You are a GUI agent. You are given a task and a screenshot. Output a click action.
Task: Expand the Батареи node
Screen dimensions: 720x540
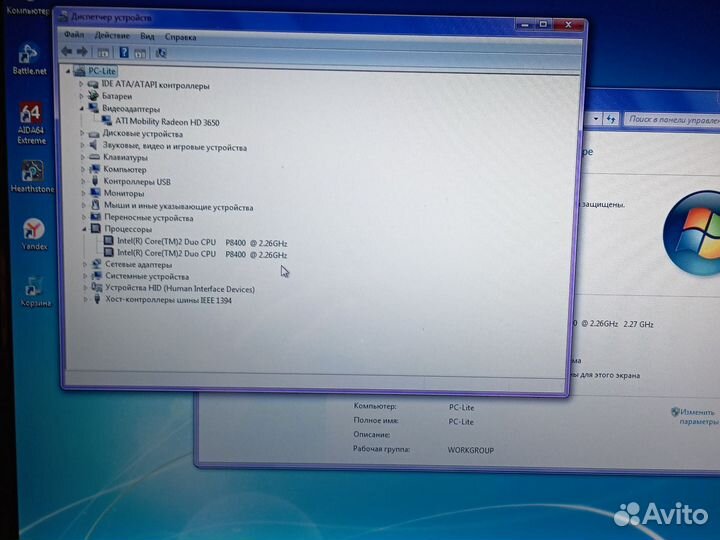pos(81,96)
